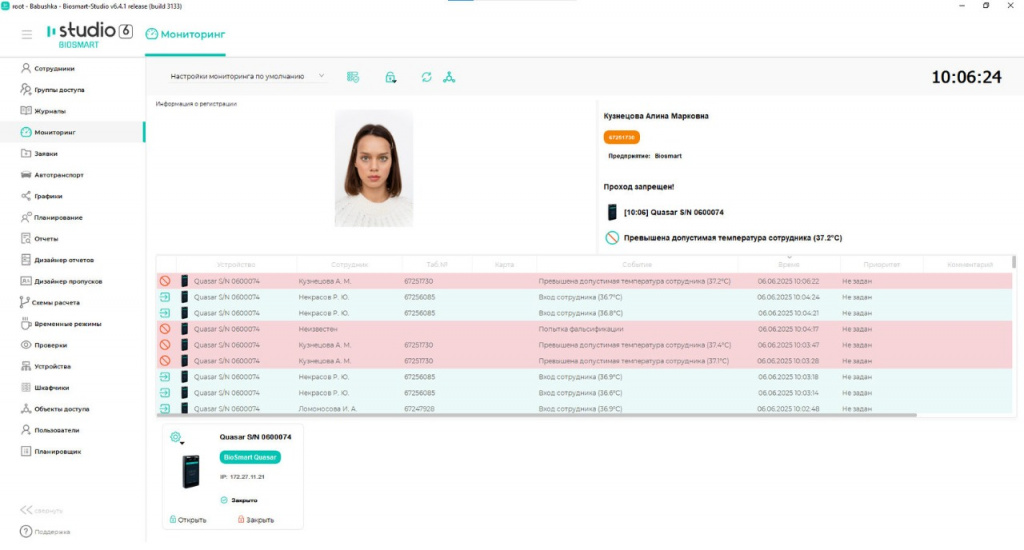Sort by the Устройство column header
1024x550 pixels.
click(x=236, y=265)
